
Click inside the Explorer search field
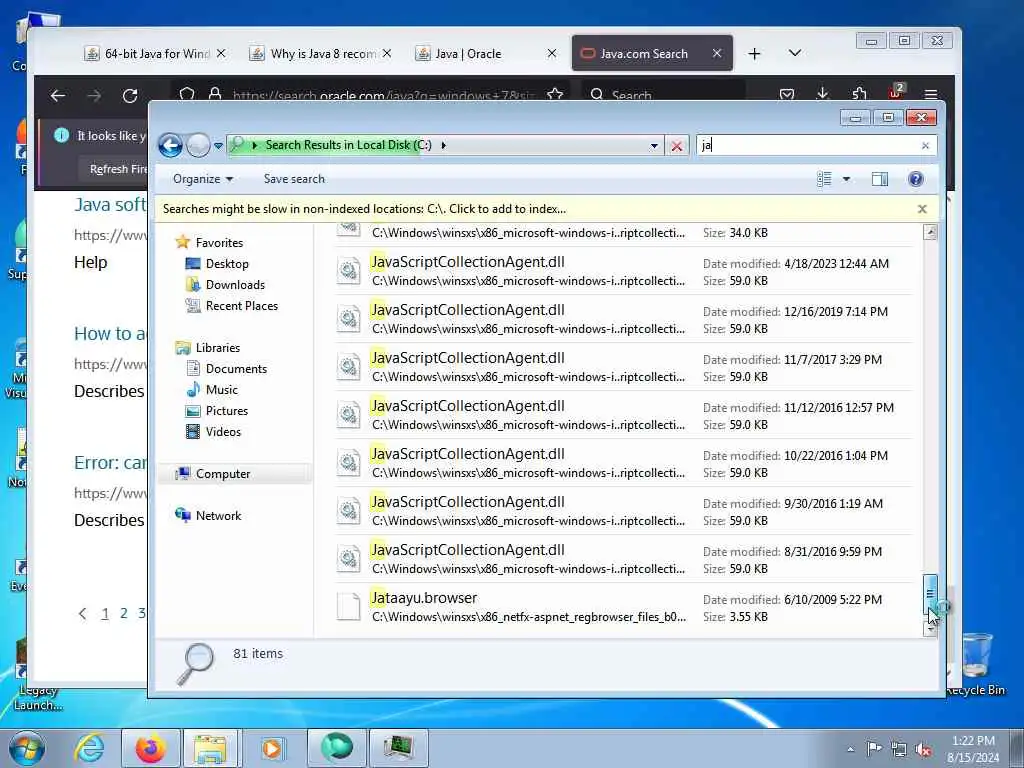808,146
